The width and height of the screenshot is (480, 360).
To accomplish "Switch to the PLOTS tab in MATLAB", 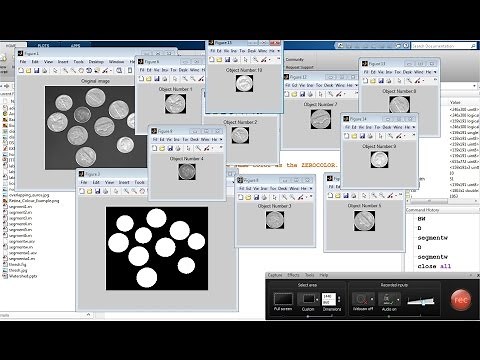I will [x=43, y=46].
